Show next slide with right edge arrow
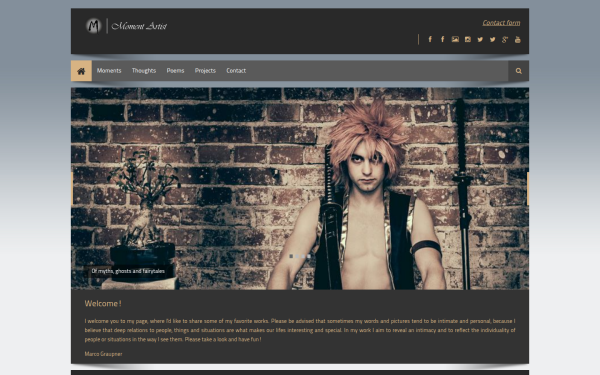The height and width of the screenshot is (375, 600). [528, 188]
